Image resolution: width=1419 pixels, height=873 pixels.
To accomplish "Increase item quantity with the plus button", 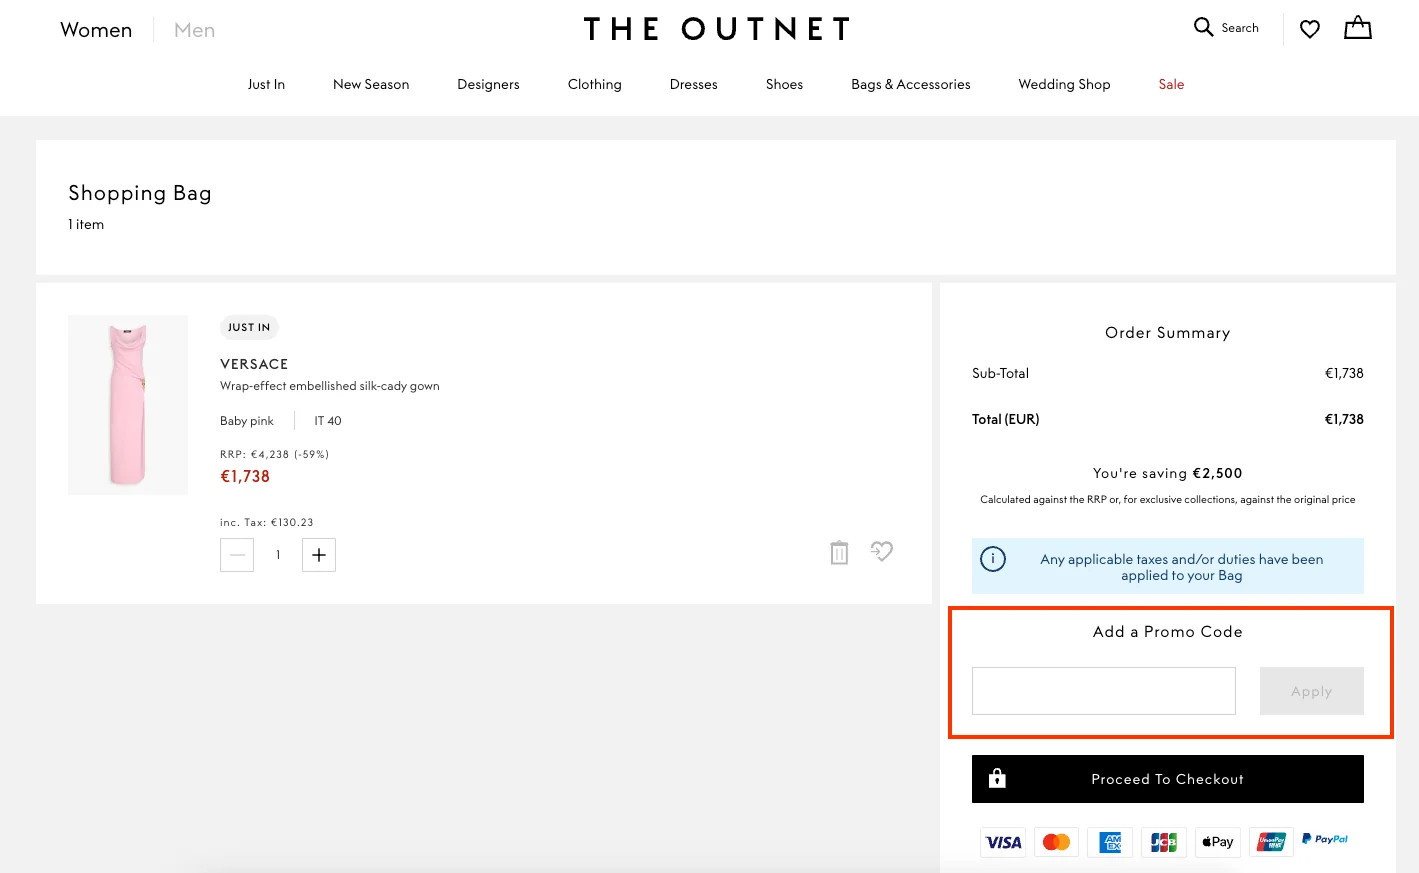I will click(x=318, y=555).
